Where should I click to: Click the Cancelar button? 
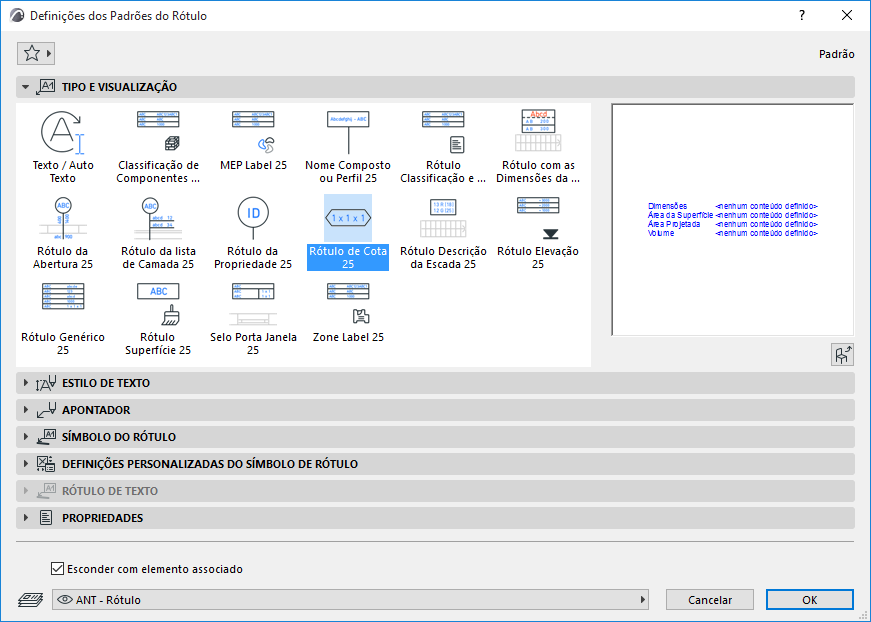(710, 600)
